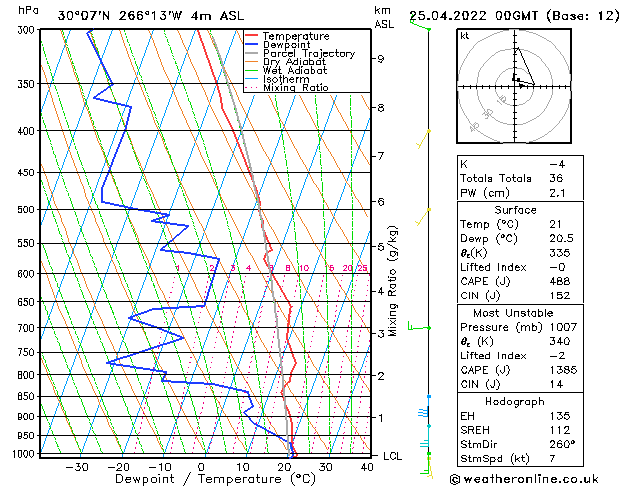Click the yellow wind barb at 400 hPa
This screenshot has height=486, width=629.
423,139
